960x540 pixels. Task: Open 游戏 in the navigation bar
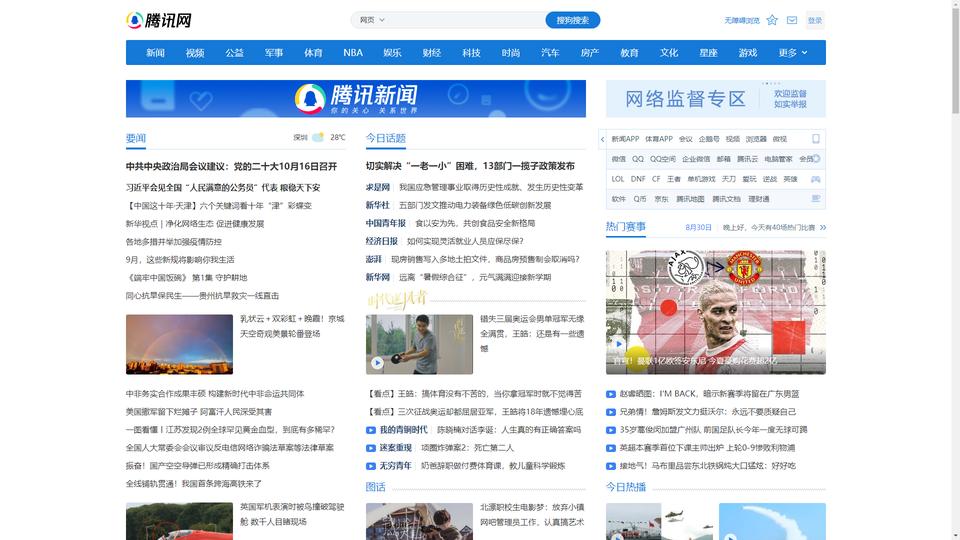(x=748, y=53)
